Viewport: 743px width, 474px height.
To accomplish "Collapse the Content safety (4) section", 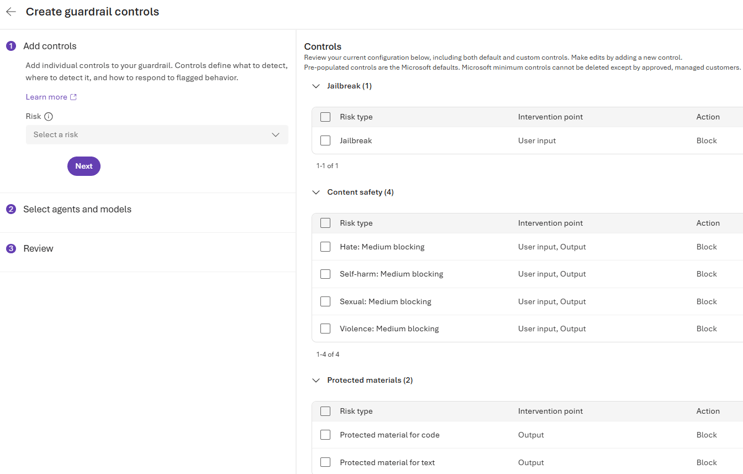I will 316,192.
